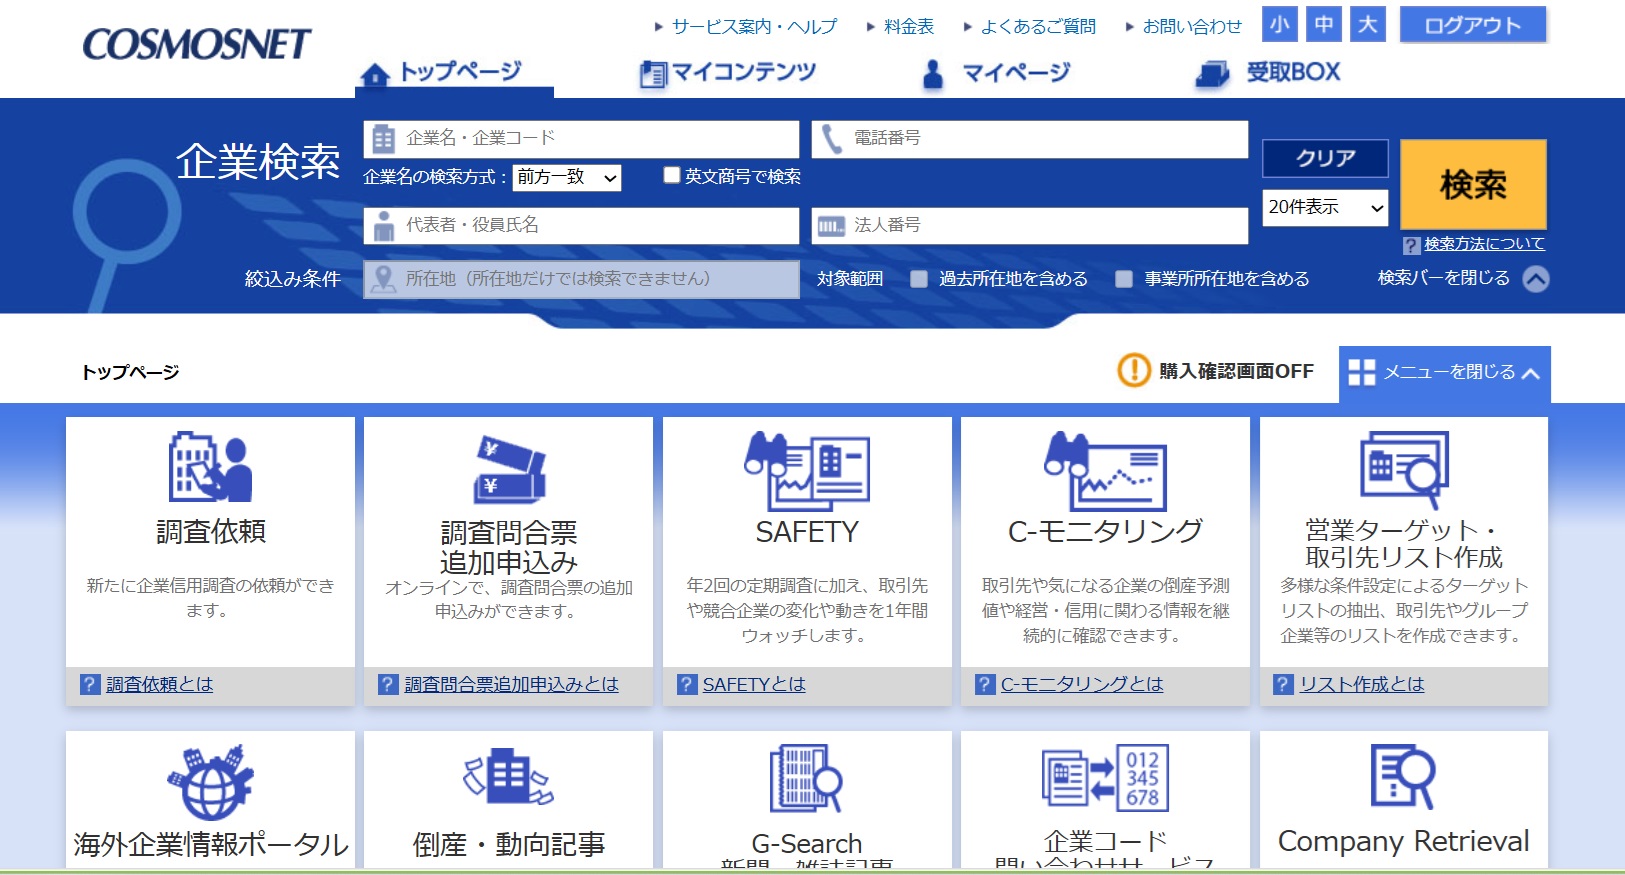The height and width of the screenshot is (875, 1625).
Task: Click the COSMOSNET logo
Action: pyautogui.click(x=197, y=44)
